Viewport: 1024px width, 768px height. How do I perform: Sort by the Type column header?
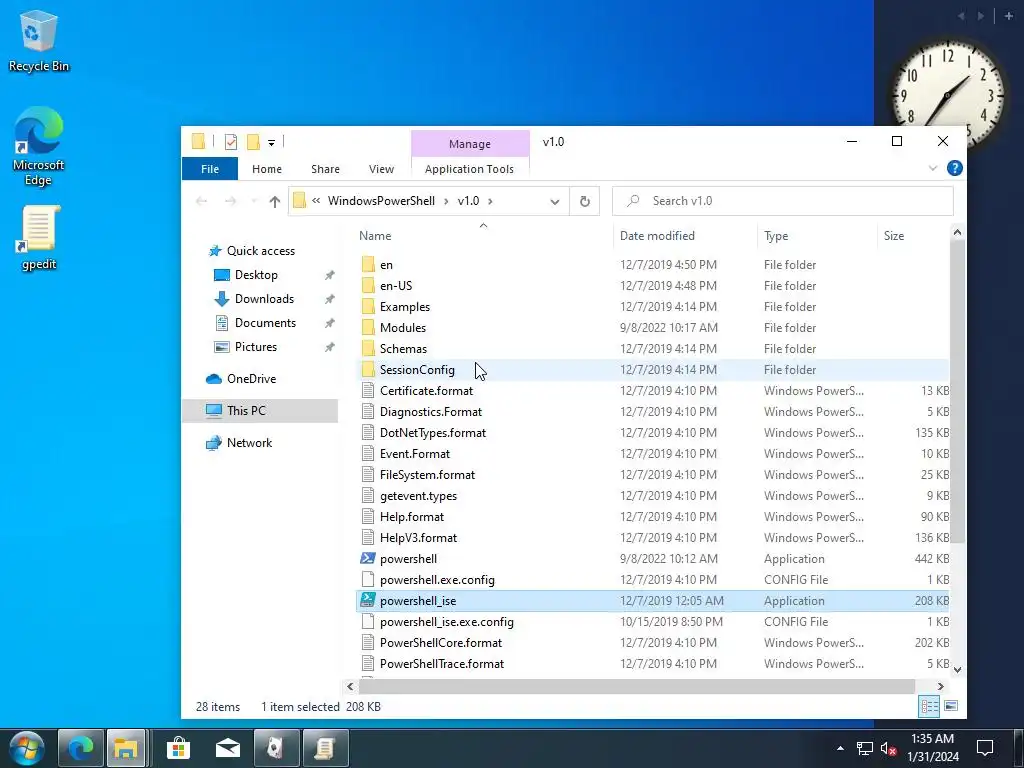[x=816, y=236]
